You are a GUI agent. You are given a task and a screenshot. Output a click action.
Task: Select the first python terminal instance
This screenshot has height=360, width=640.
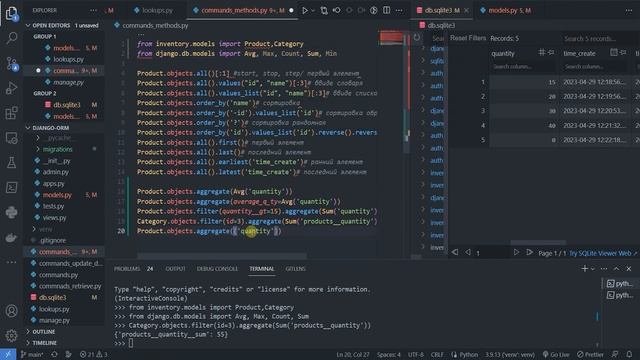click(620, 283)
